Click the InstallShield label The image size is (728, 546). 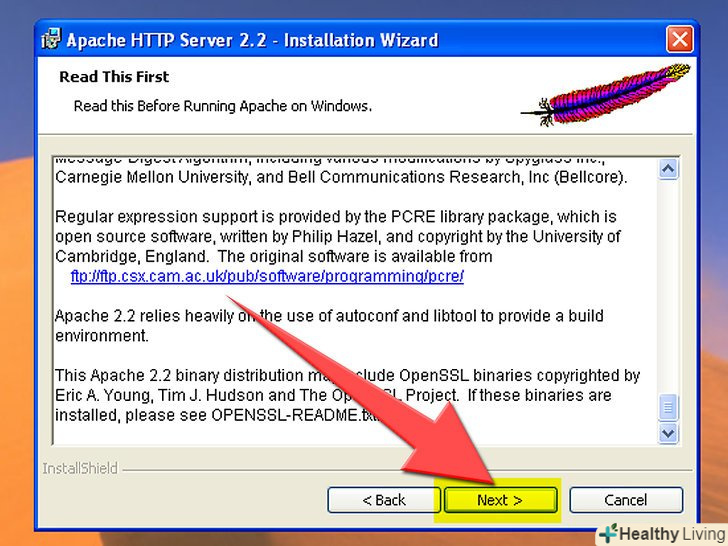(x=80, y=468)
